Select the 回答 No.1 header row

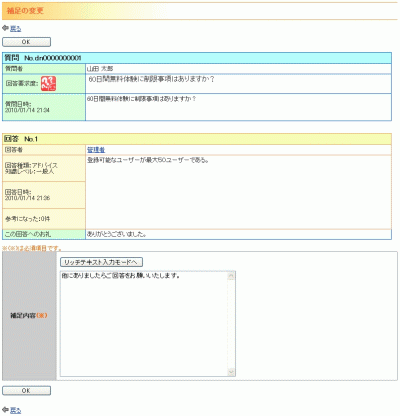click(197, 139)
